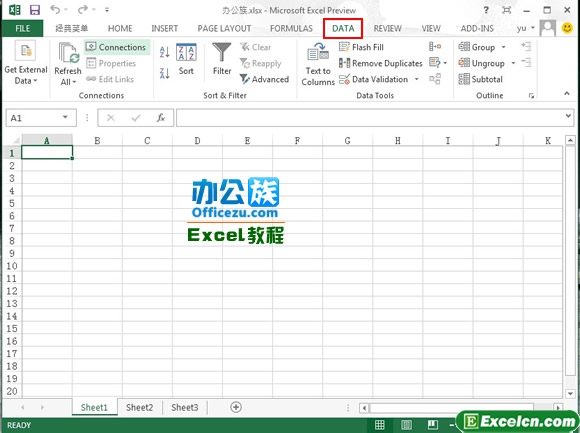Open Text to Columns wizard
This screenshot has width=580, height=433.
pyautogui.click(x=318, y=64)
